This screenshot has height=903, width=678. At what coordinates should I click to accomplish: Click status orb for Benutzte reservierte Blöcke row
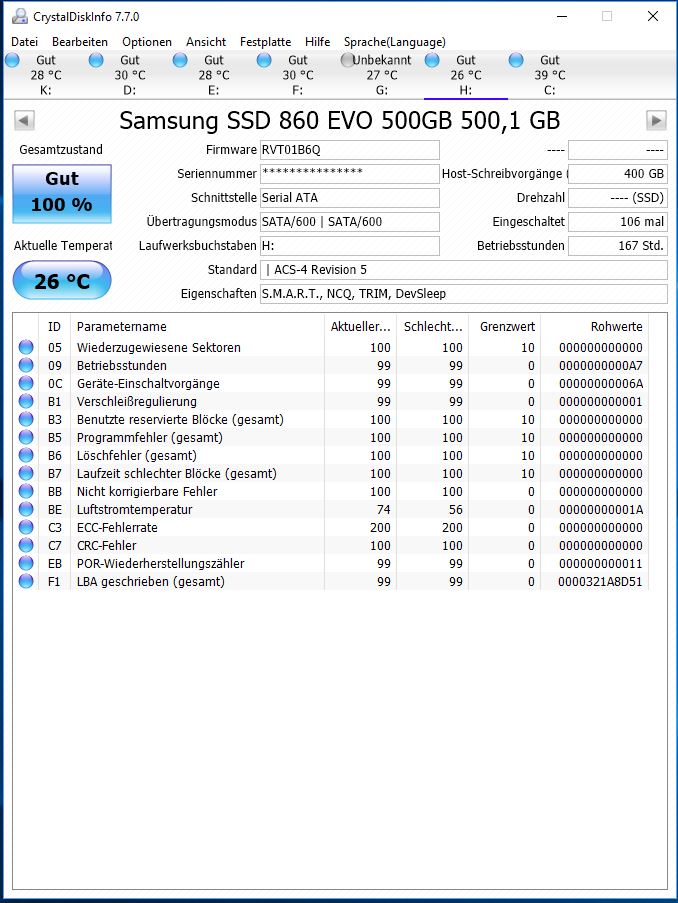pos(26,419)
